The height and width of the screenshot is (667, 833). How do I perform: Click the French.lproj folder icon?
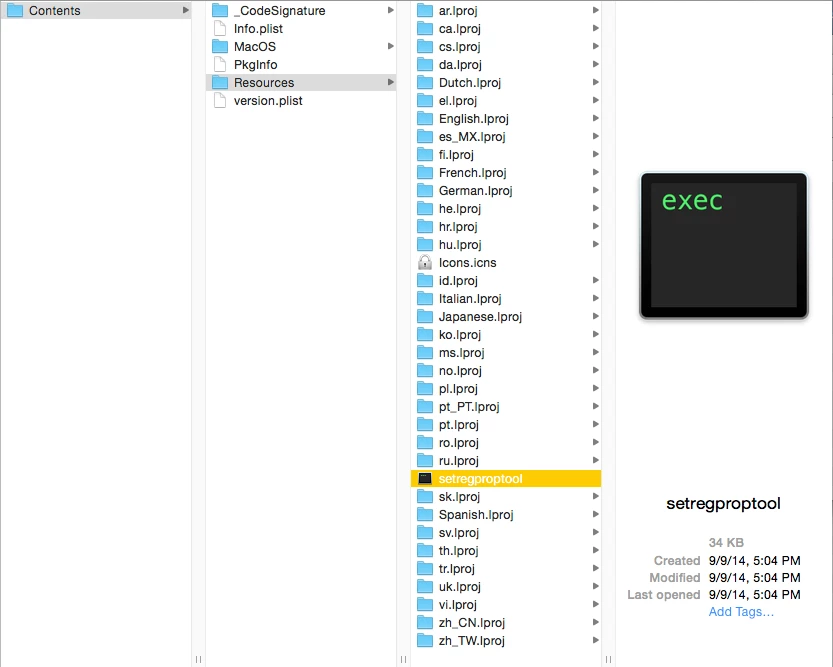click(x=425, y=173)
